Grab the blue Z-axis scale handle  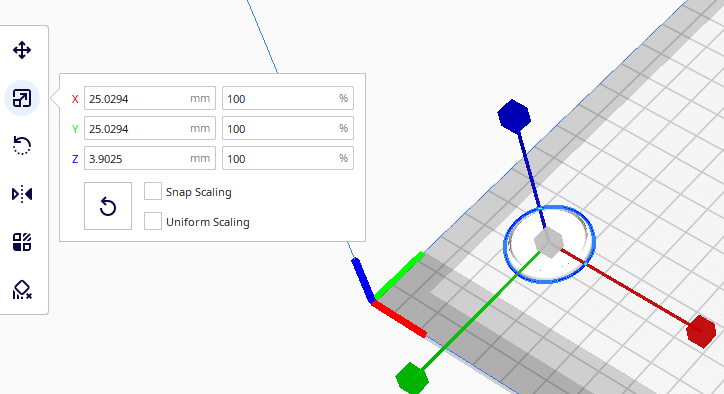click(x=514, y=116)
